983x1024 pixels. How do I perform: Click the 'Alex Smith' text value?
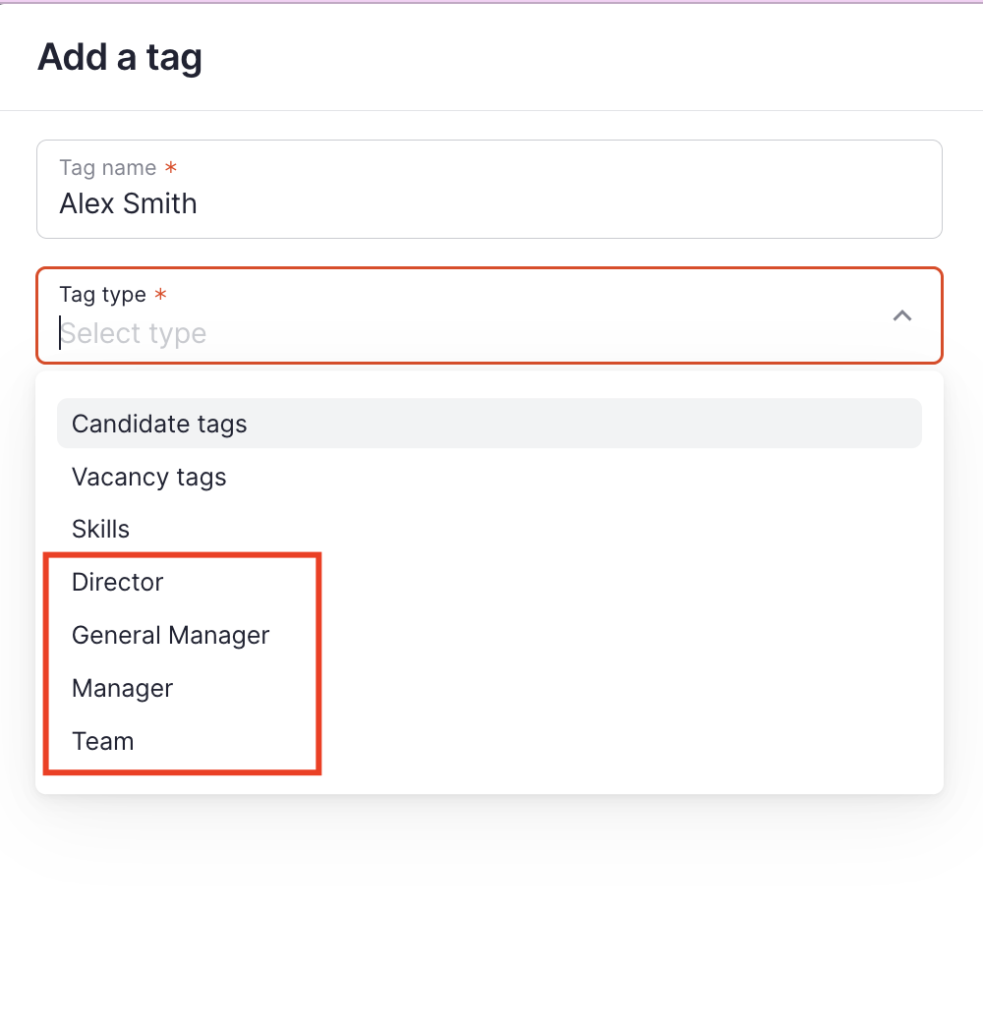(x=128, y=204)
